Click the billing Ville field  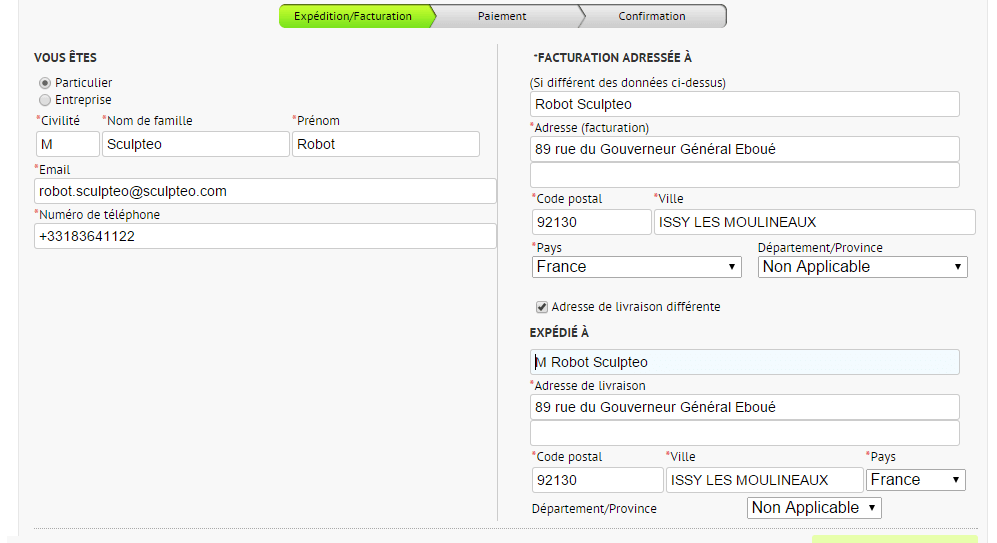pos(814,222)
